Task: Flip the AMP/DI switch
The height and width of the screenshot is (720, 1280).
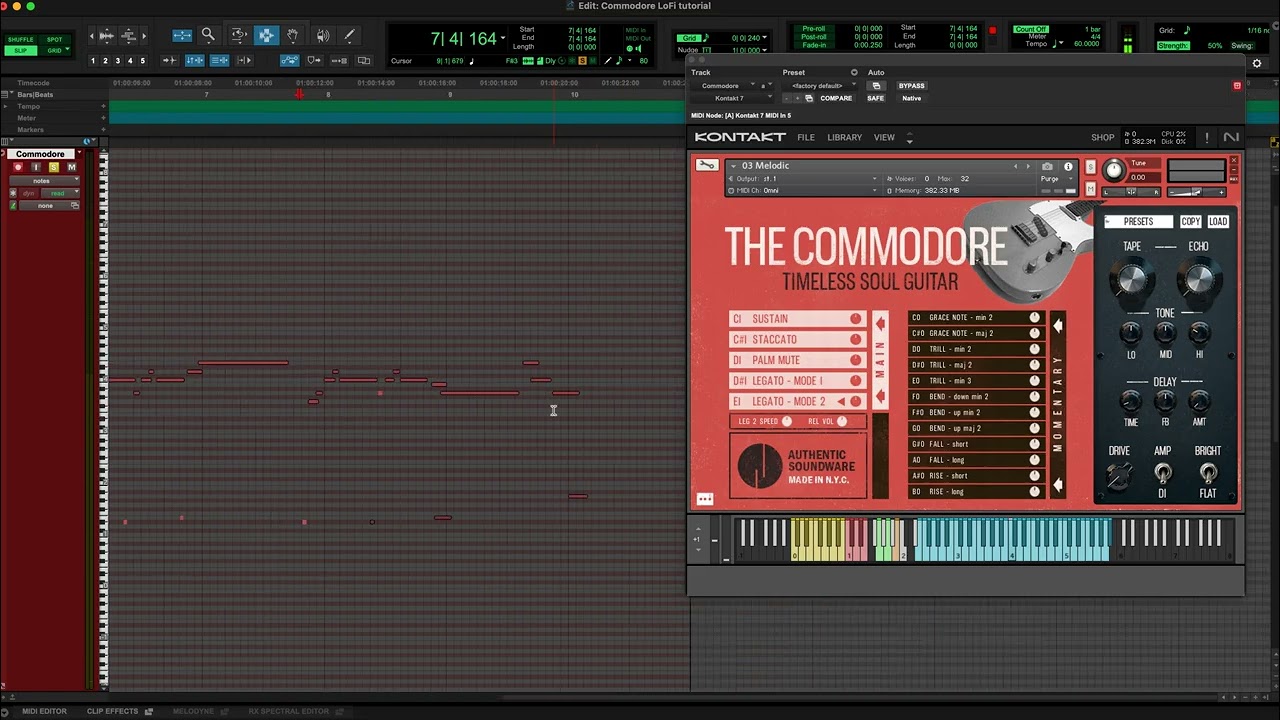Action: pyautogui.click(x=1162, y=473)
